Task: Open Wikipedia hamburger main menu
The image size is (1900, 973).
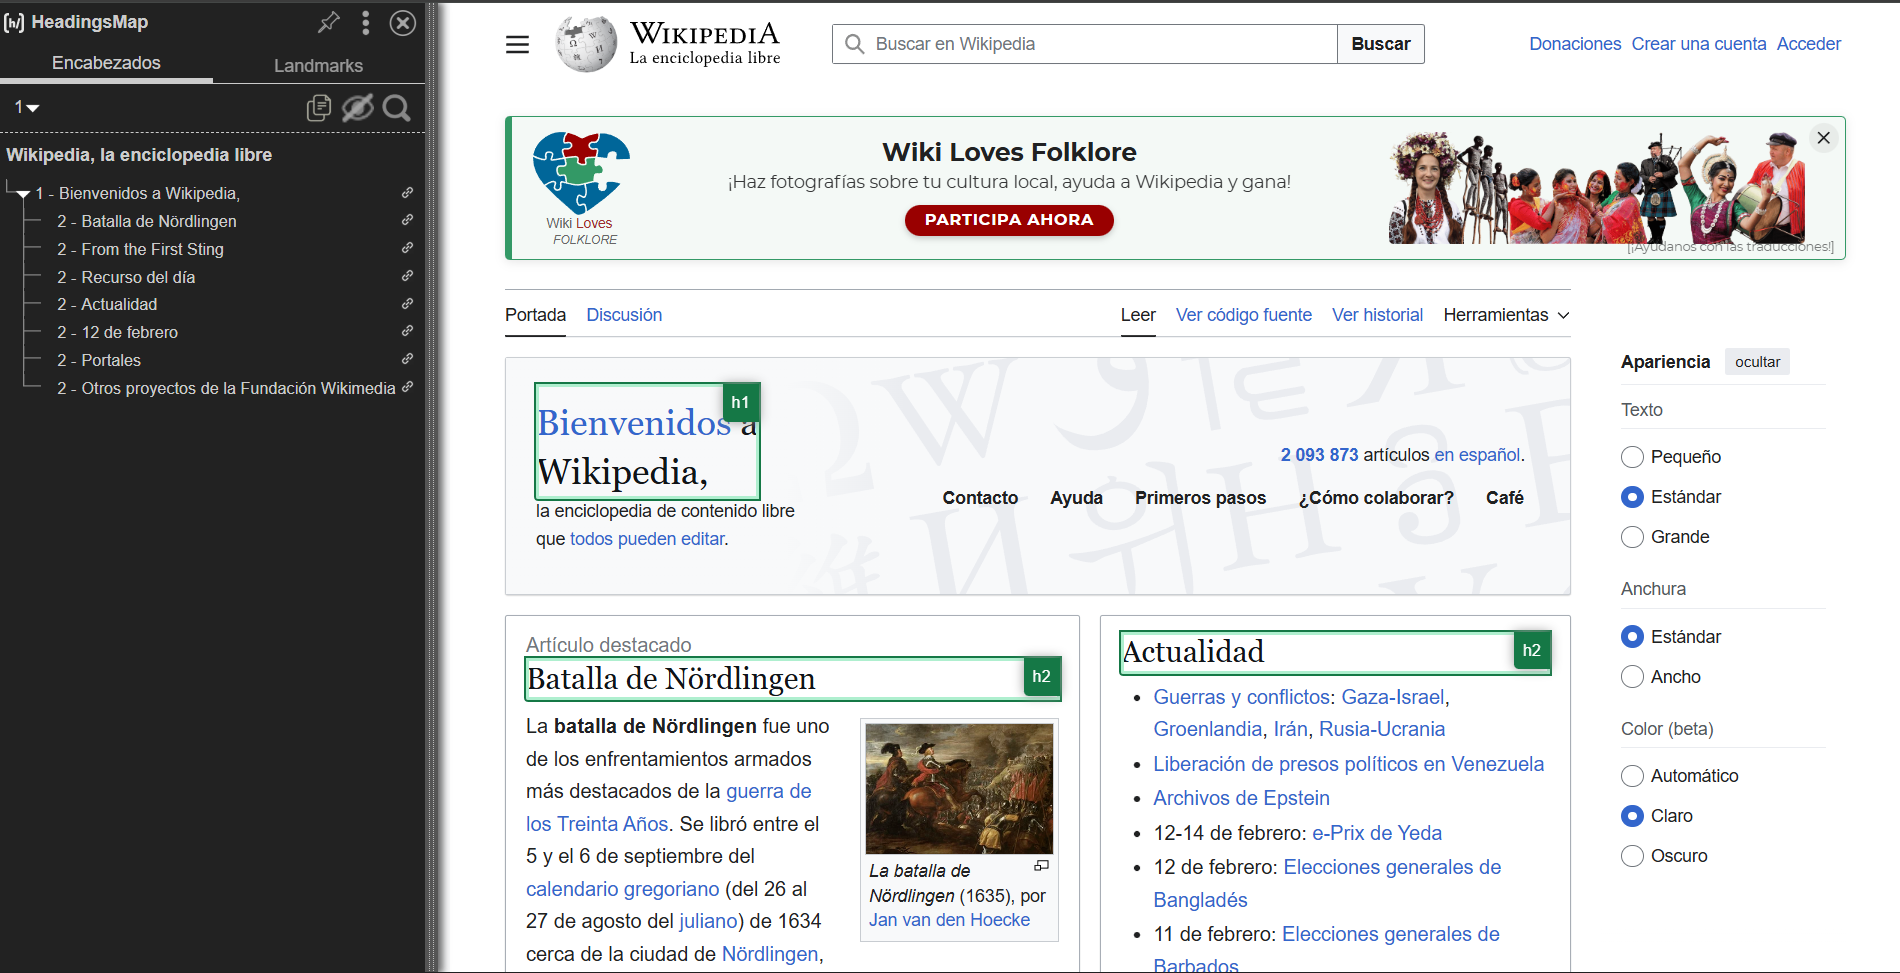Action: [x=517, y=44]
